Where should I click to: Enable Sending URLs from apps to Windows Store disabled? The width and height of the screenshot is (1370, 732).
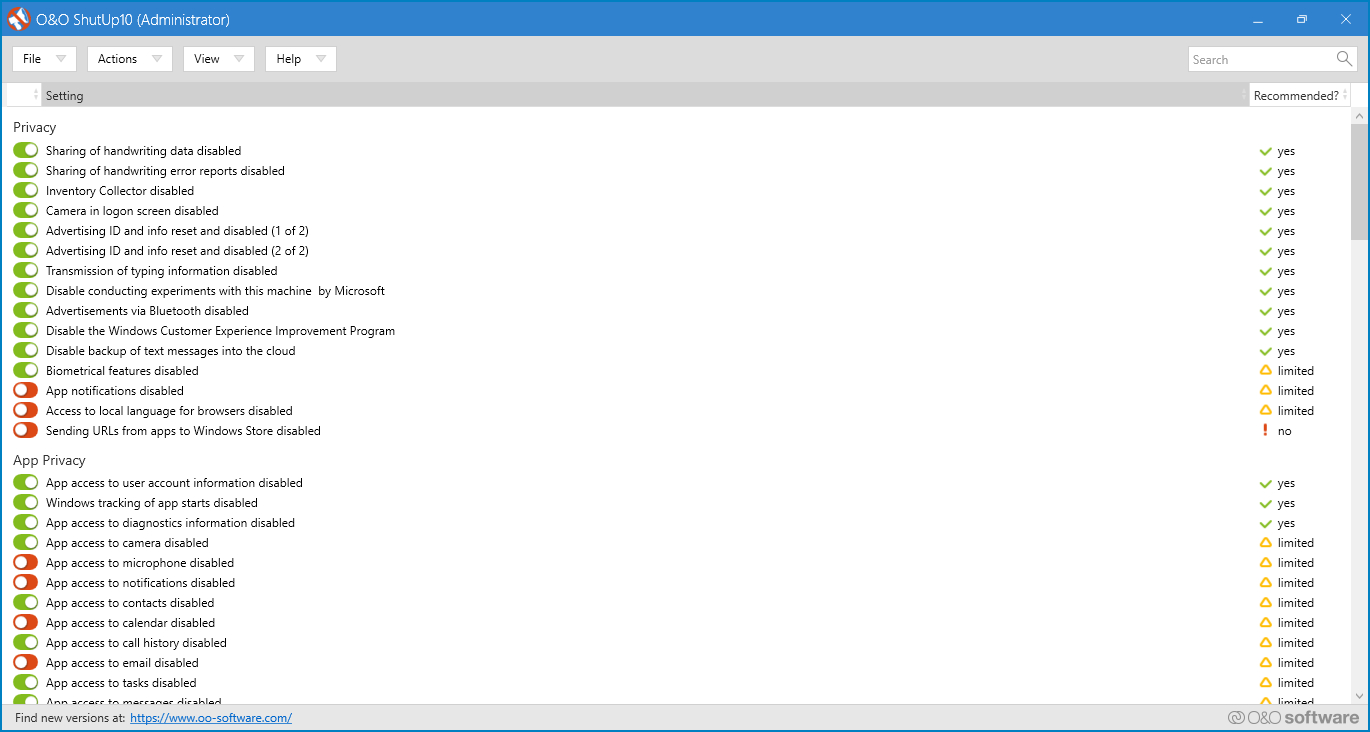pos(26,431)
